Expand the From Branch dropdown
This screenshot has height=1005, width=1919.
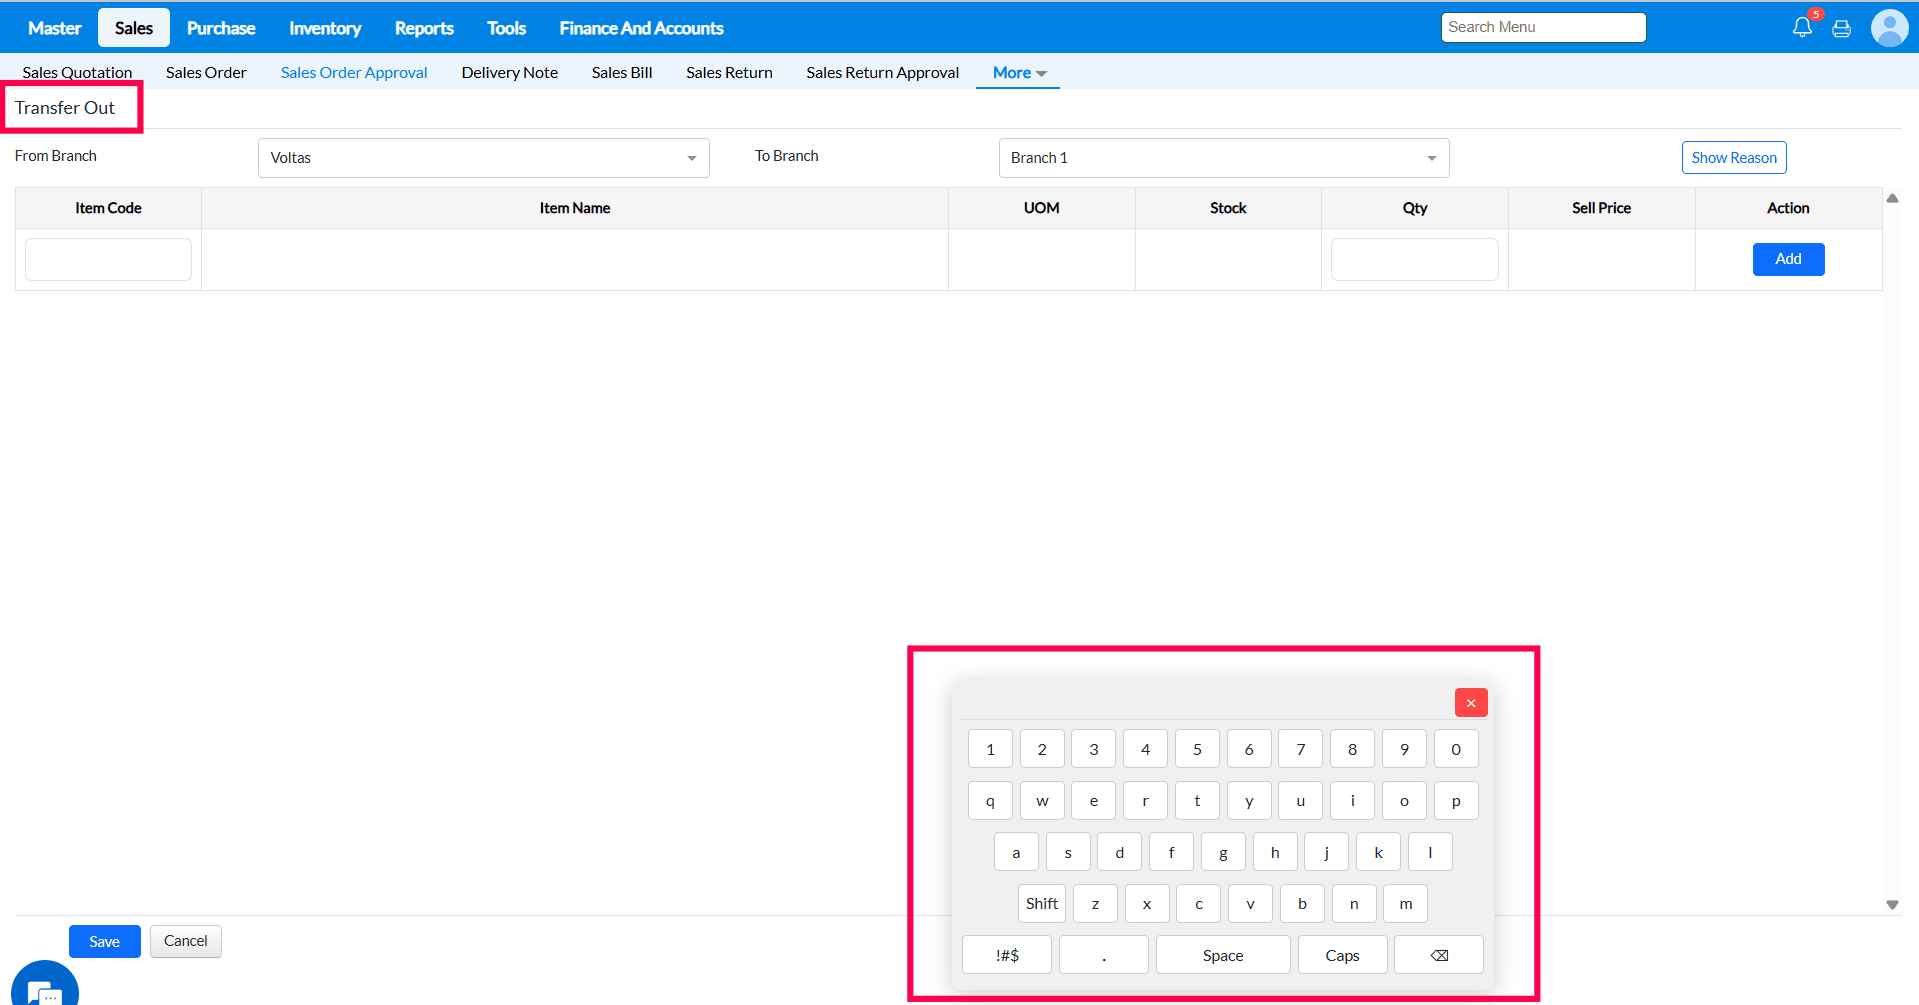(484, 158)
